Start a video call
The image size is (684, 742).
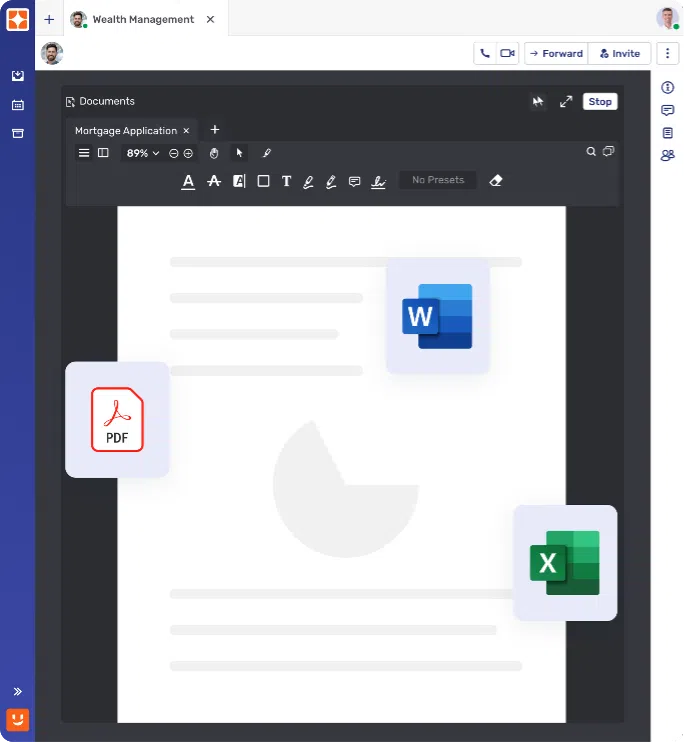click(x=507, y=53)
